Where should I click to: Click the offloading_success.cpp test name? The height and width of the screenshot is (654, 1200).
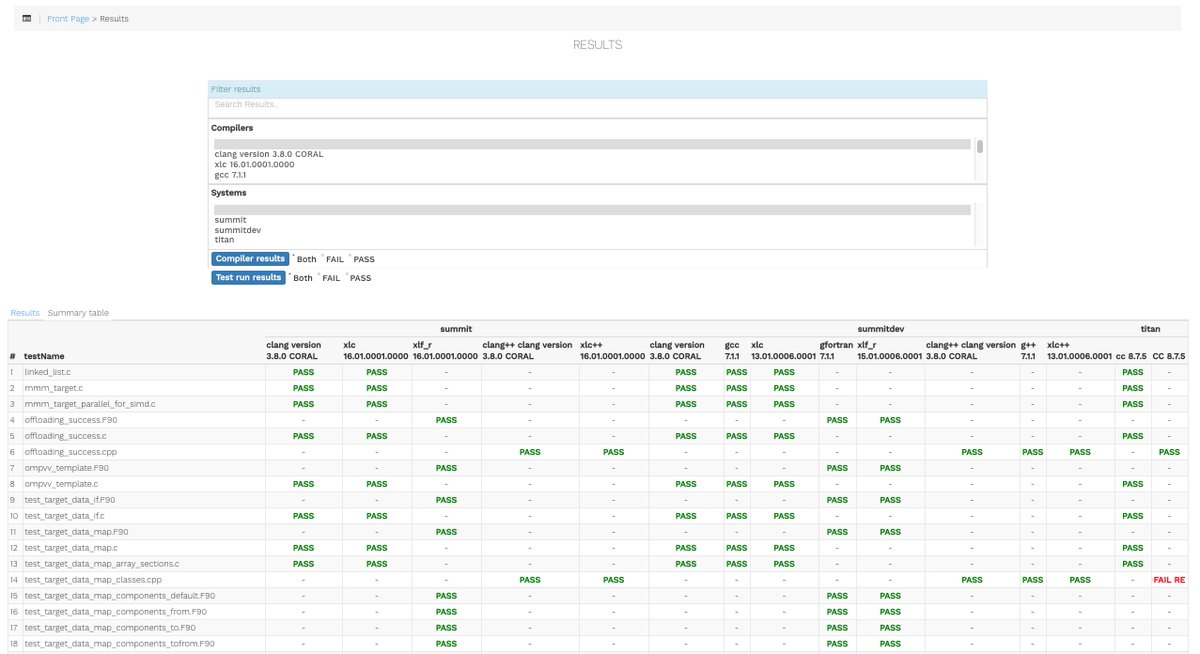pyautogui.click(x=71, y=452)
